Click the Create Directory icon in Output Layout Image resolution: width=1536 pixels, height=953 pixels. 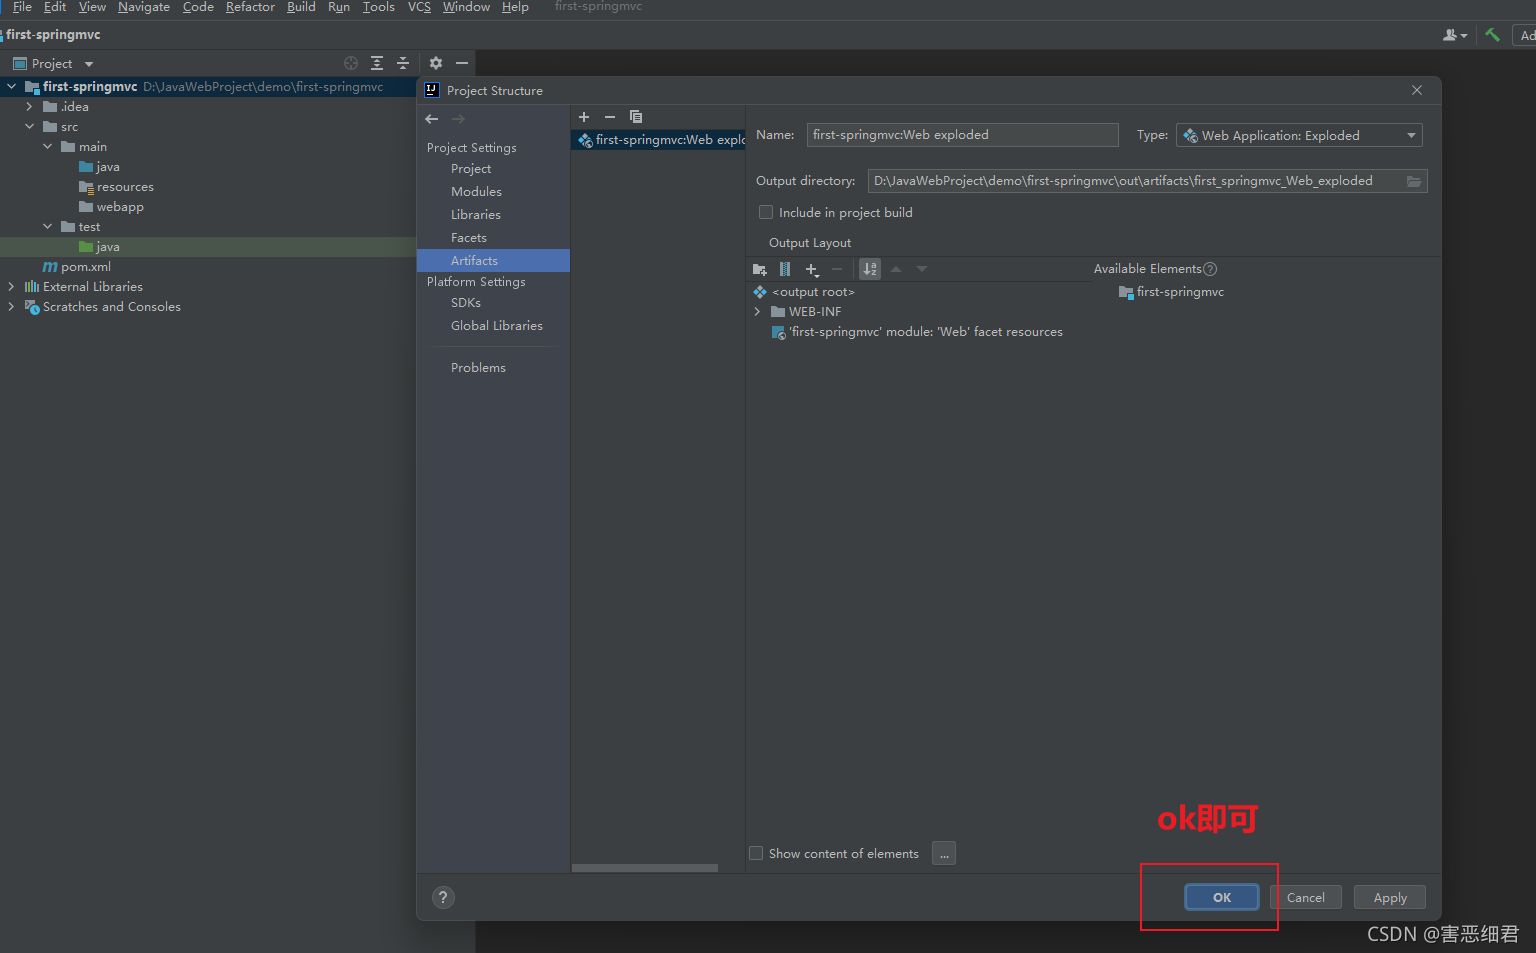tap(760, 269)
